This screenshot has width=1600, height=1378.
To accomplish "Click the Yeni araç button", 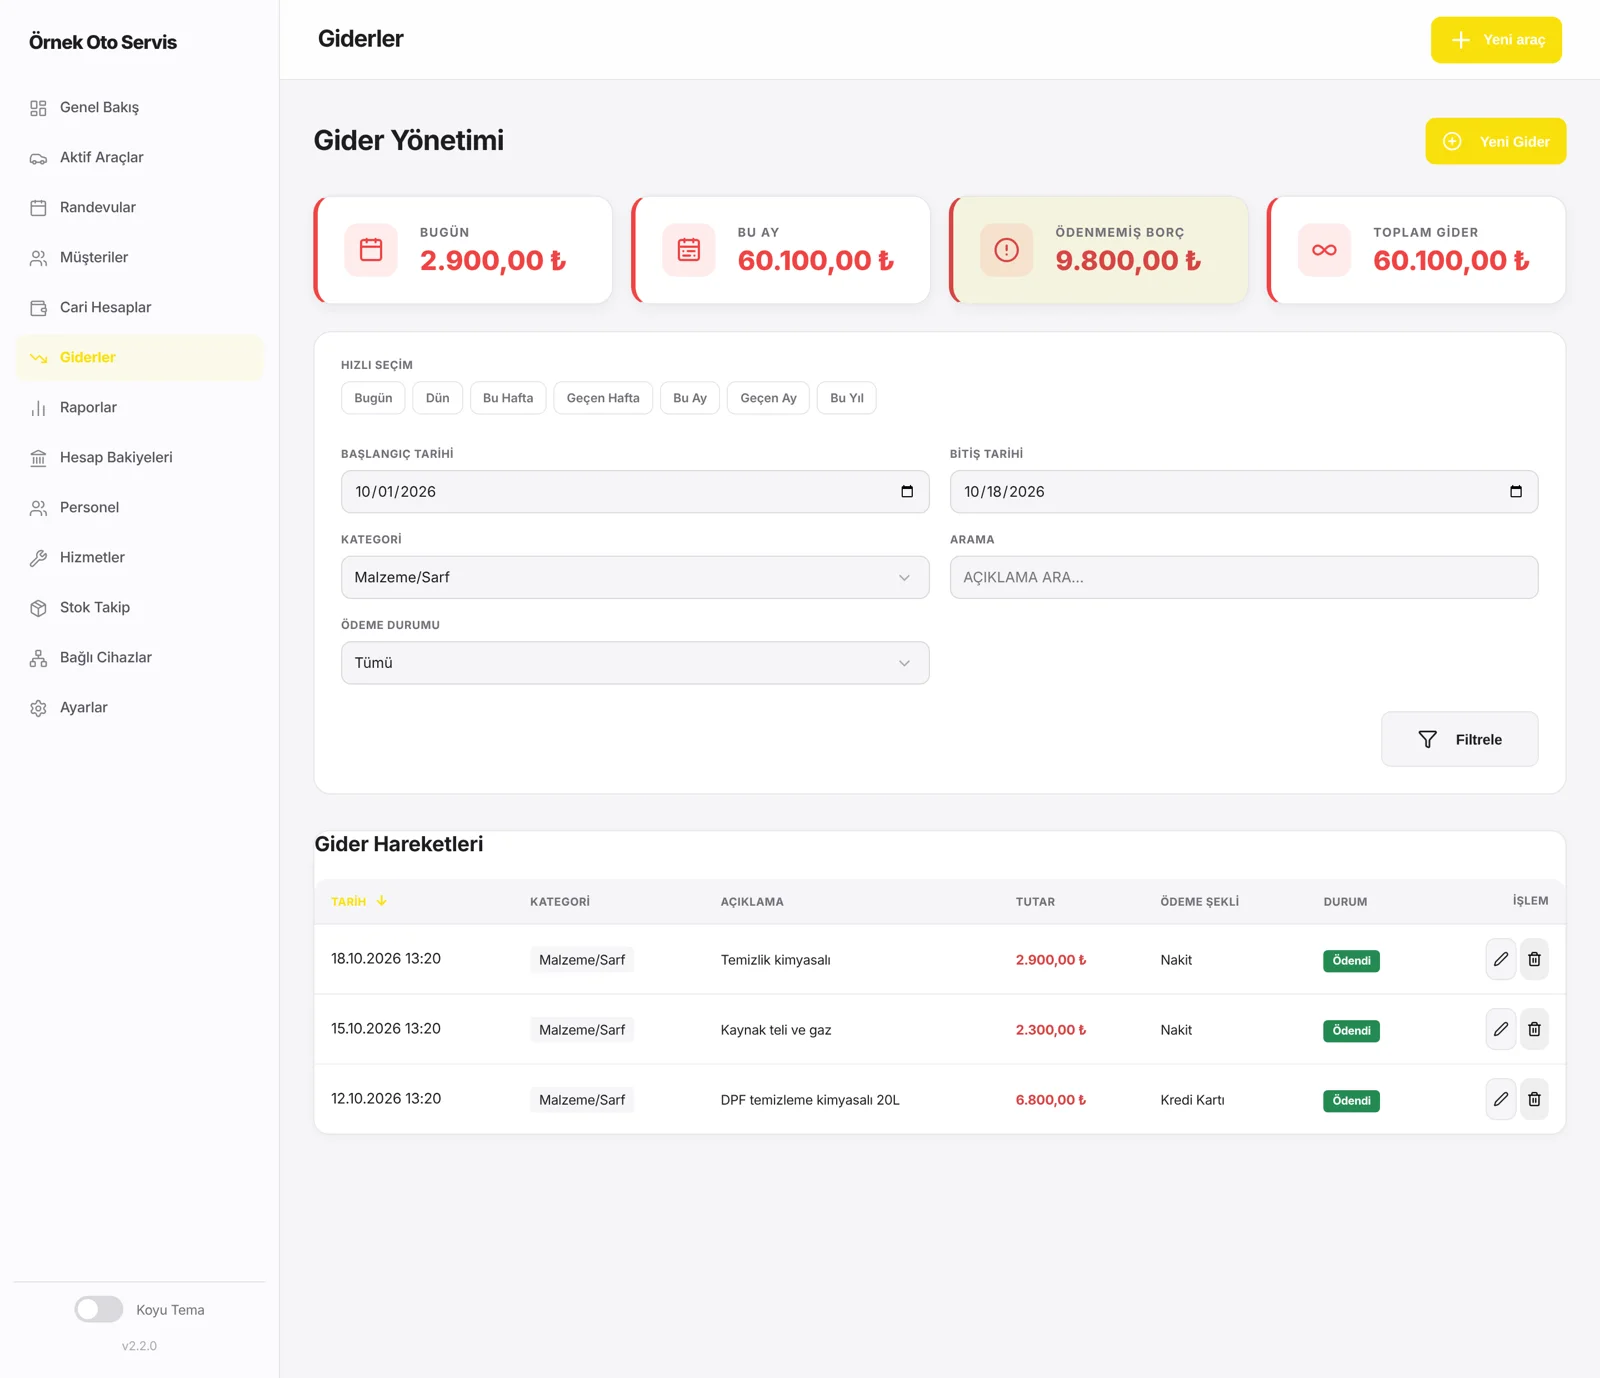I will [1496, 40].
